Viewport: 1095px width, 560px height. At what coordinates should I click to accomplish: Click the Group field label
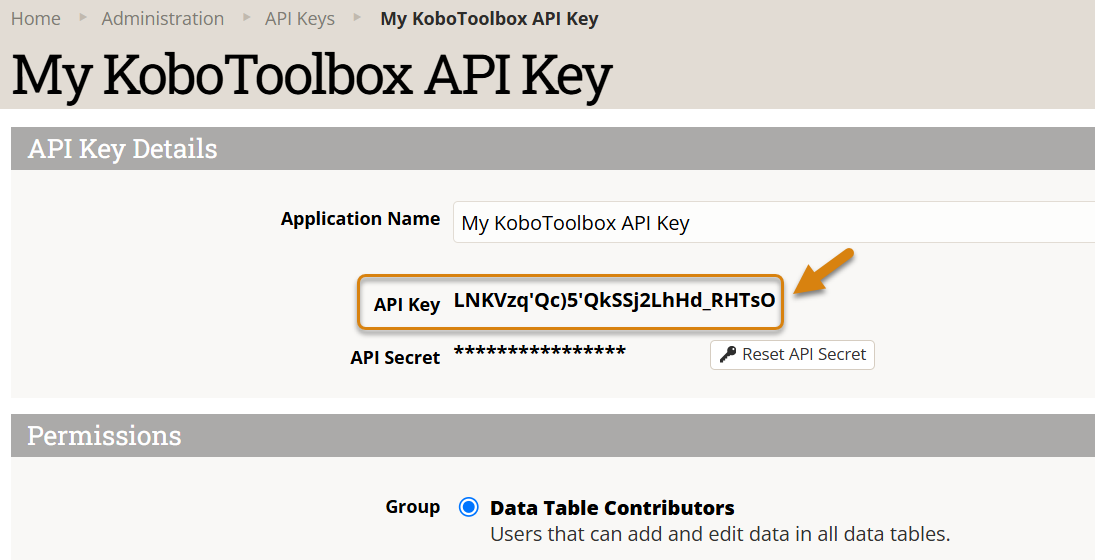click(412, 507)
